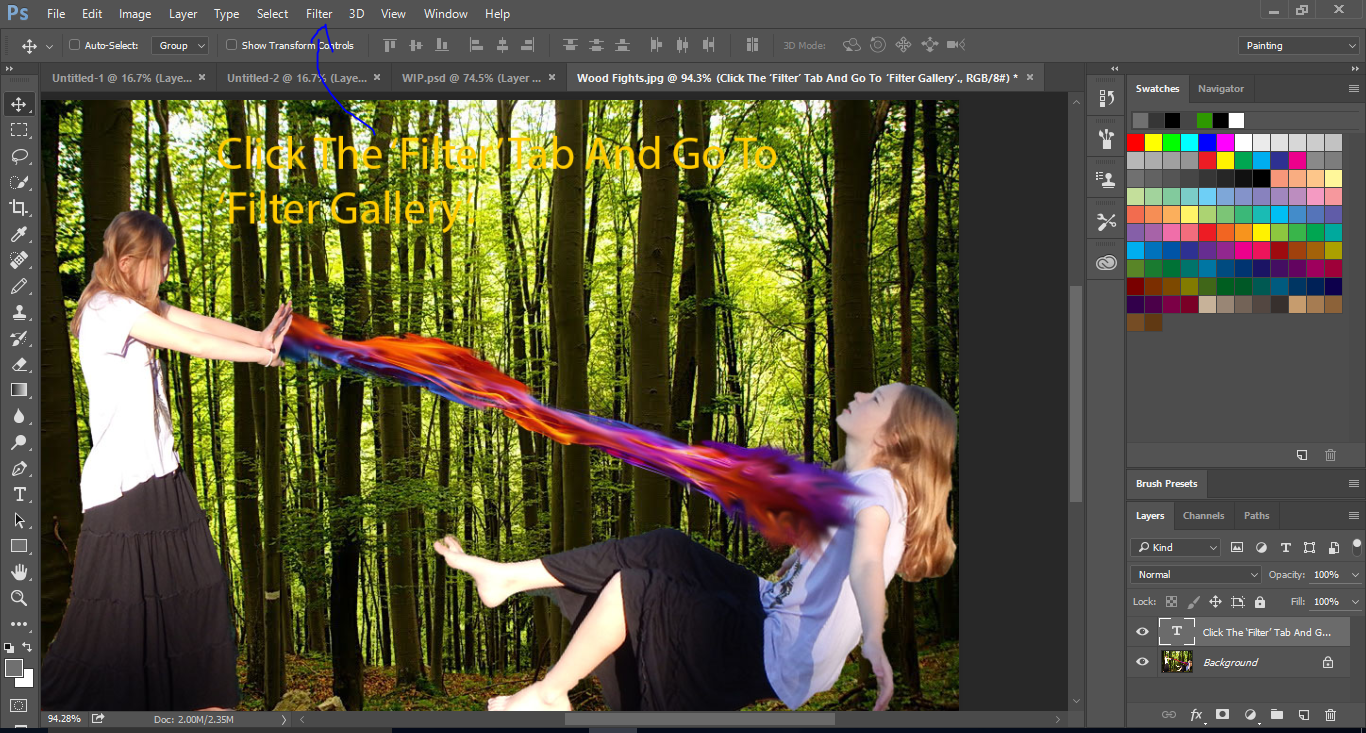Pick the yellow swatch in top row
The width and height of the screenshot is (1366, 733).
(x=1153, y=143)
